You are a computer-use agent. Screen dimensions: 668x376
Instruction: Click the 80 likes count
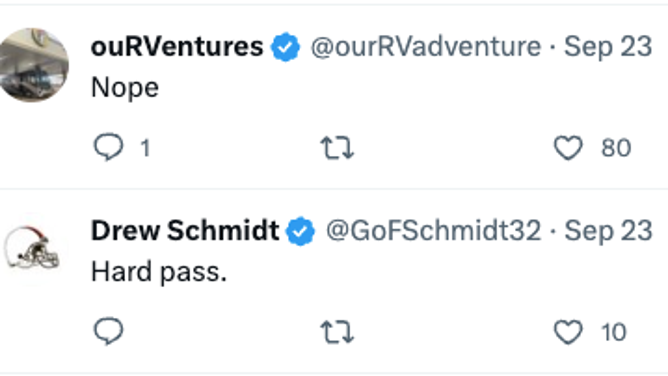616,148
